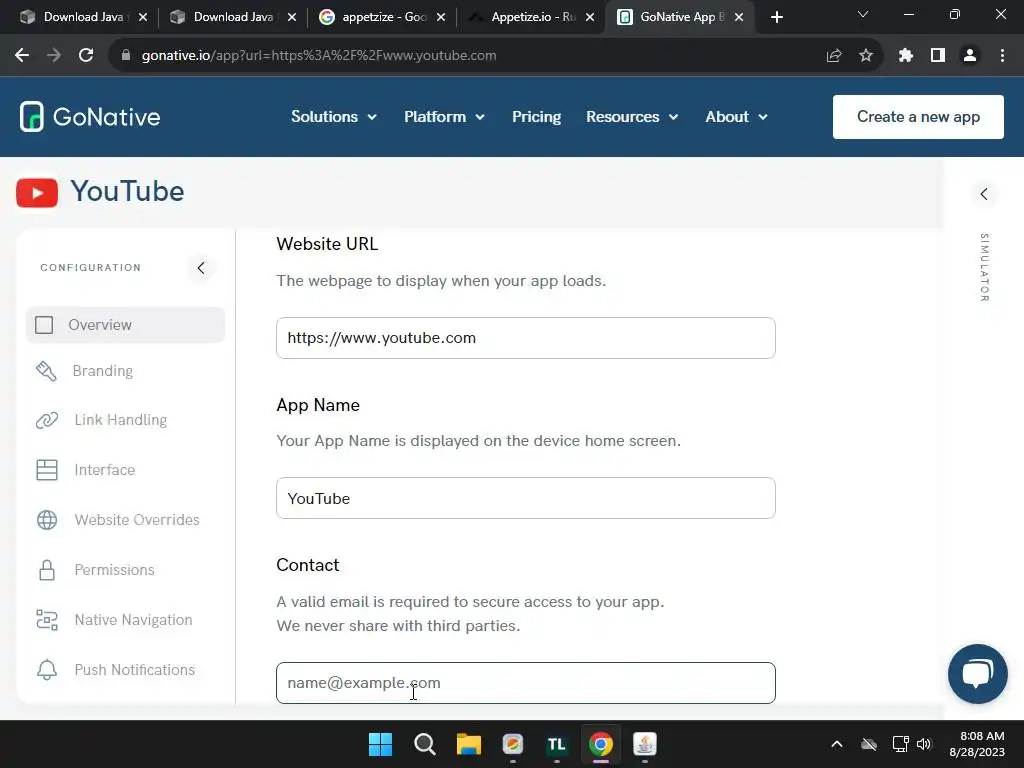Image resolution: width=1024 pixels, height=768 pixels.
Task: Click the vertical SIMULATOR label
Action: (984, 268)
